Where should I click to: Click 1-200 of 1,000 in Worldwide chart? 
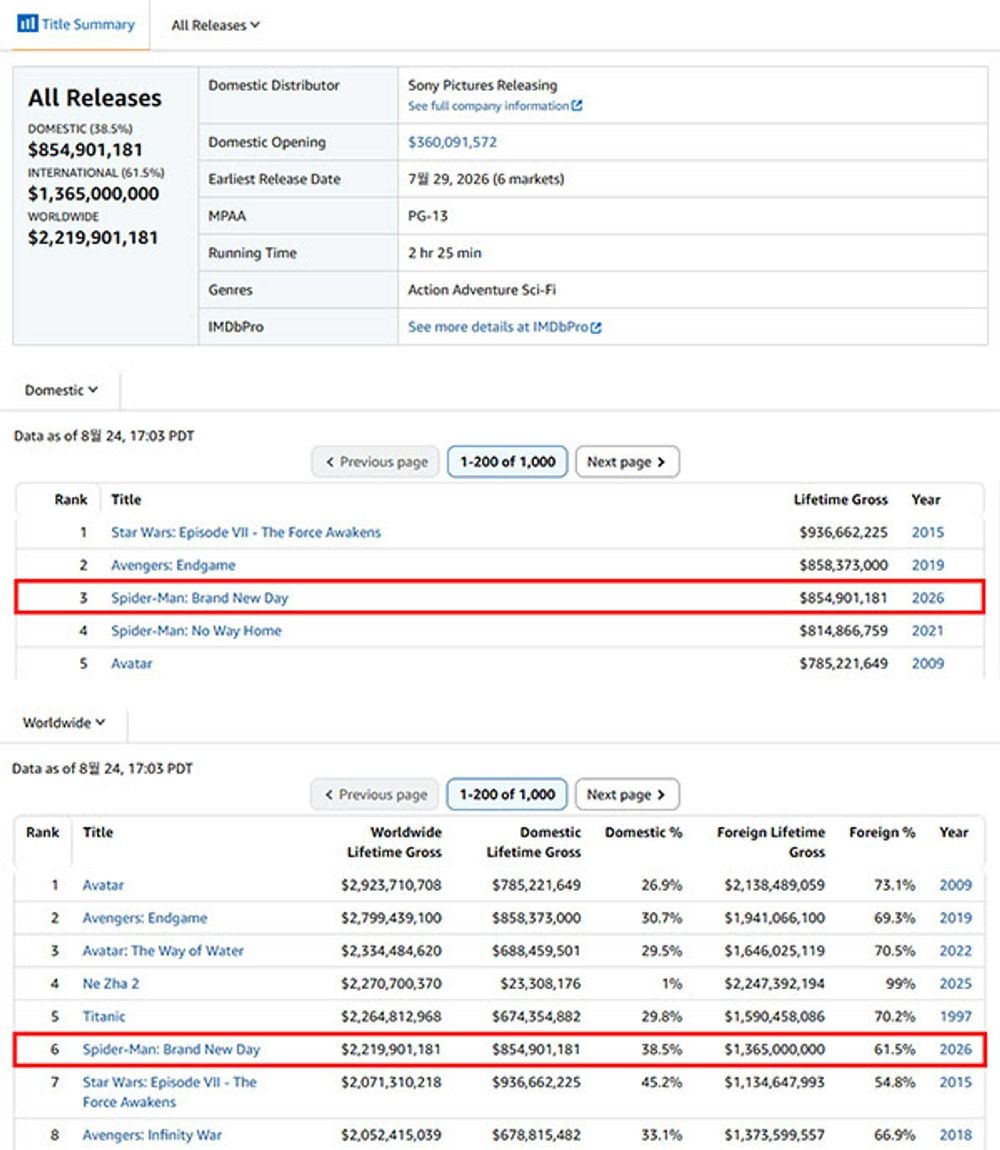pyautogui.click(x=507, y=794)
